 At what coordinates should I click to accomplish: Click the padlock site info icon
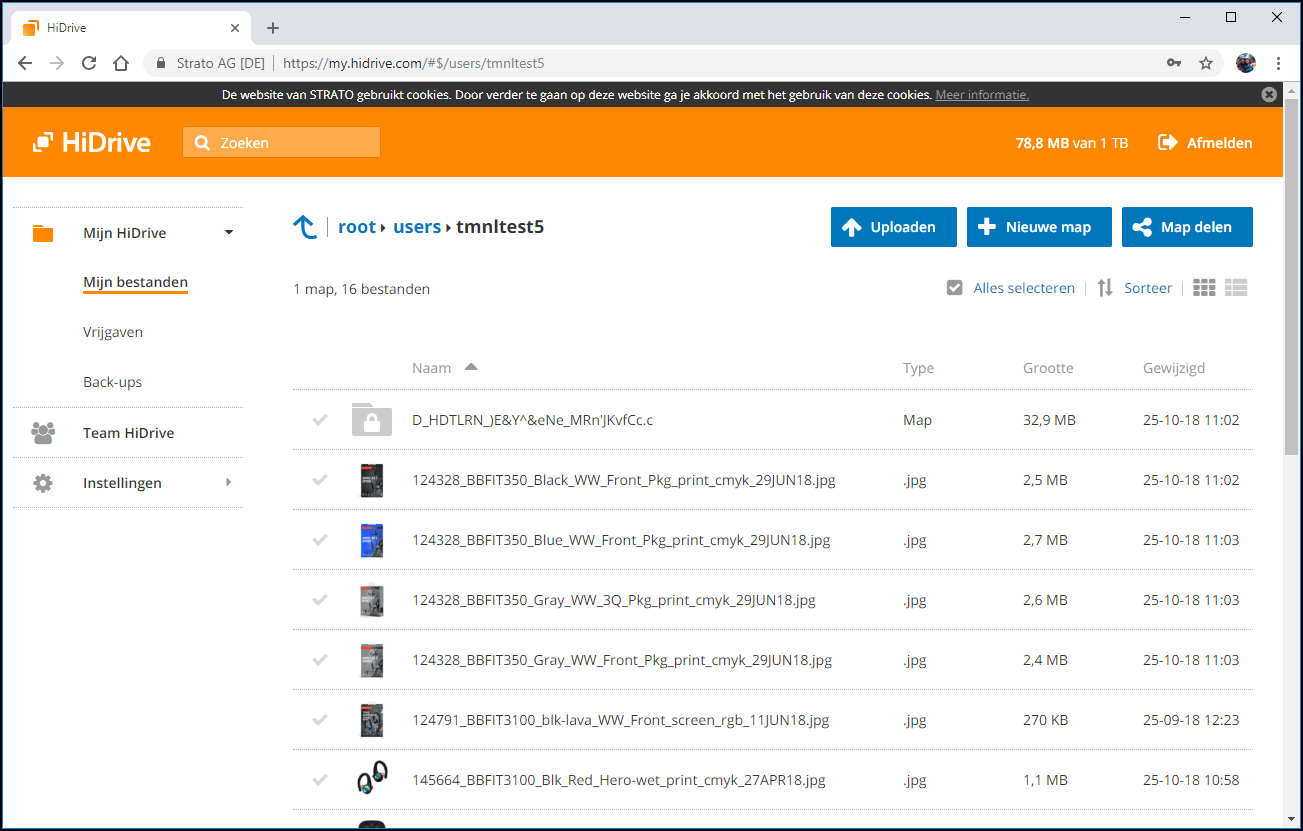click(x=160, y=63)
